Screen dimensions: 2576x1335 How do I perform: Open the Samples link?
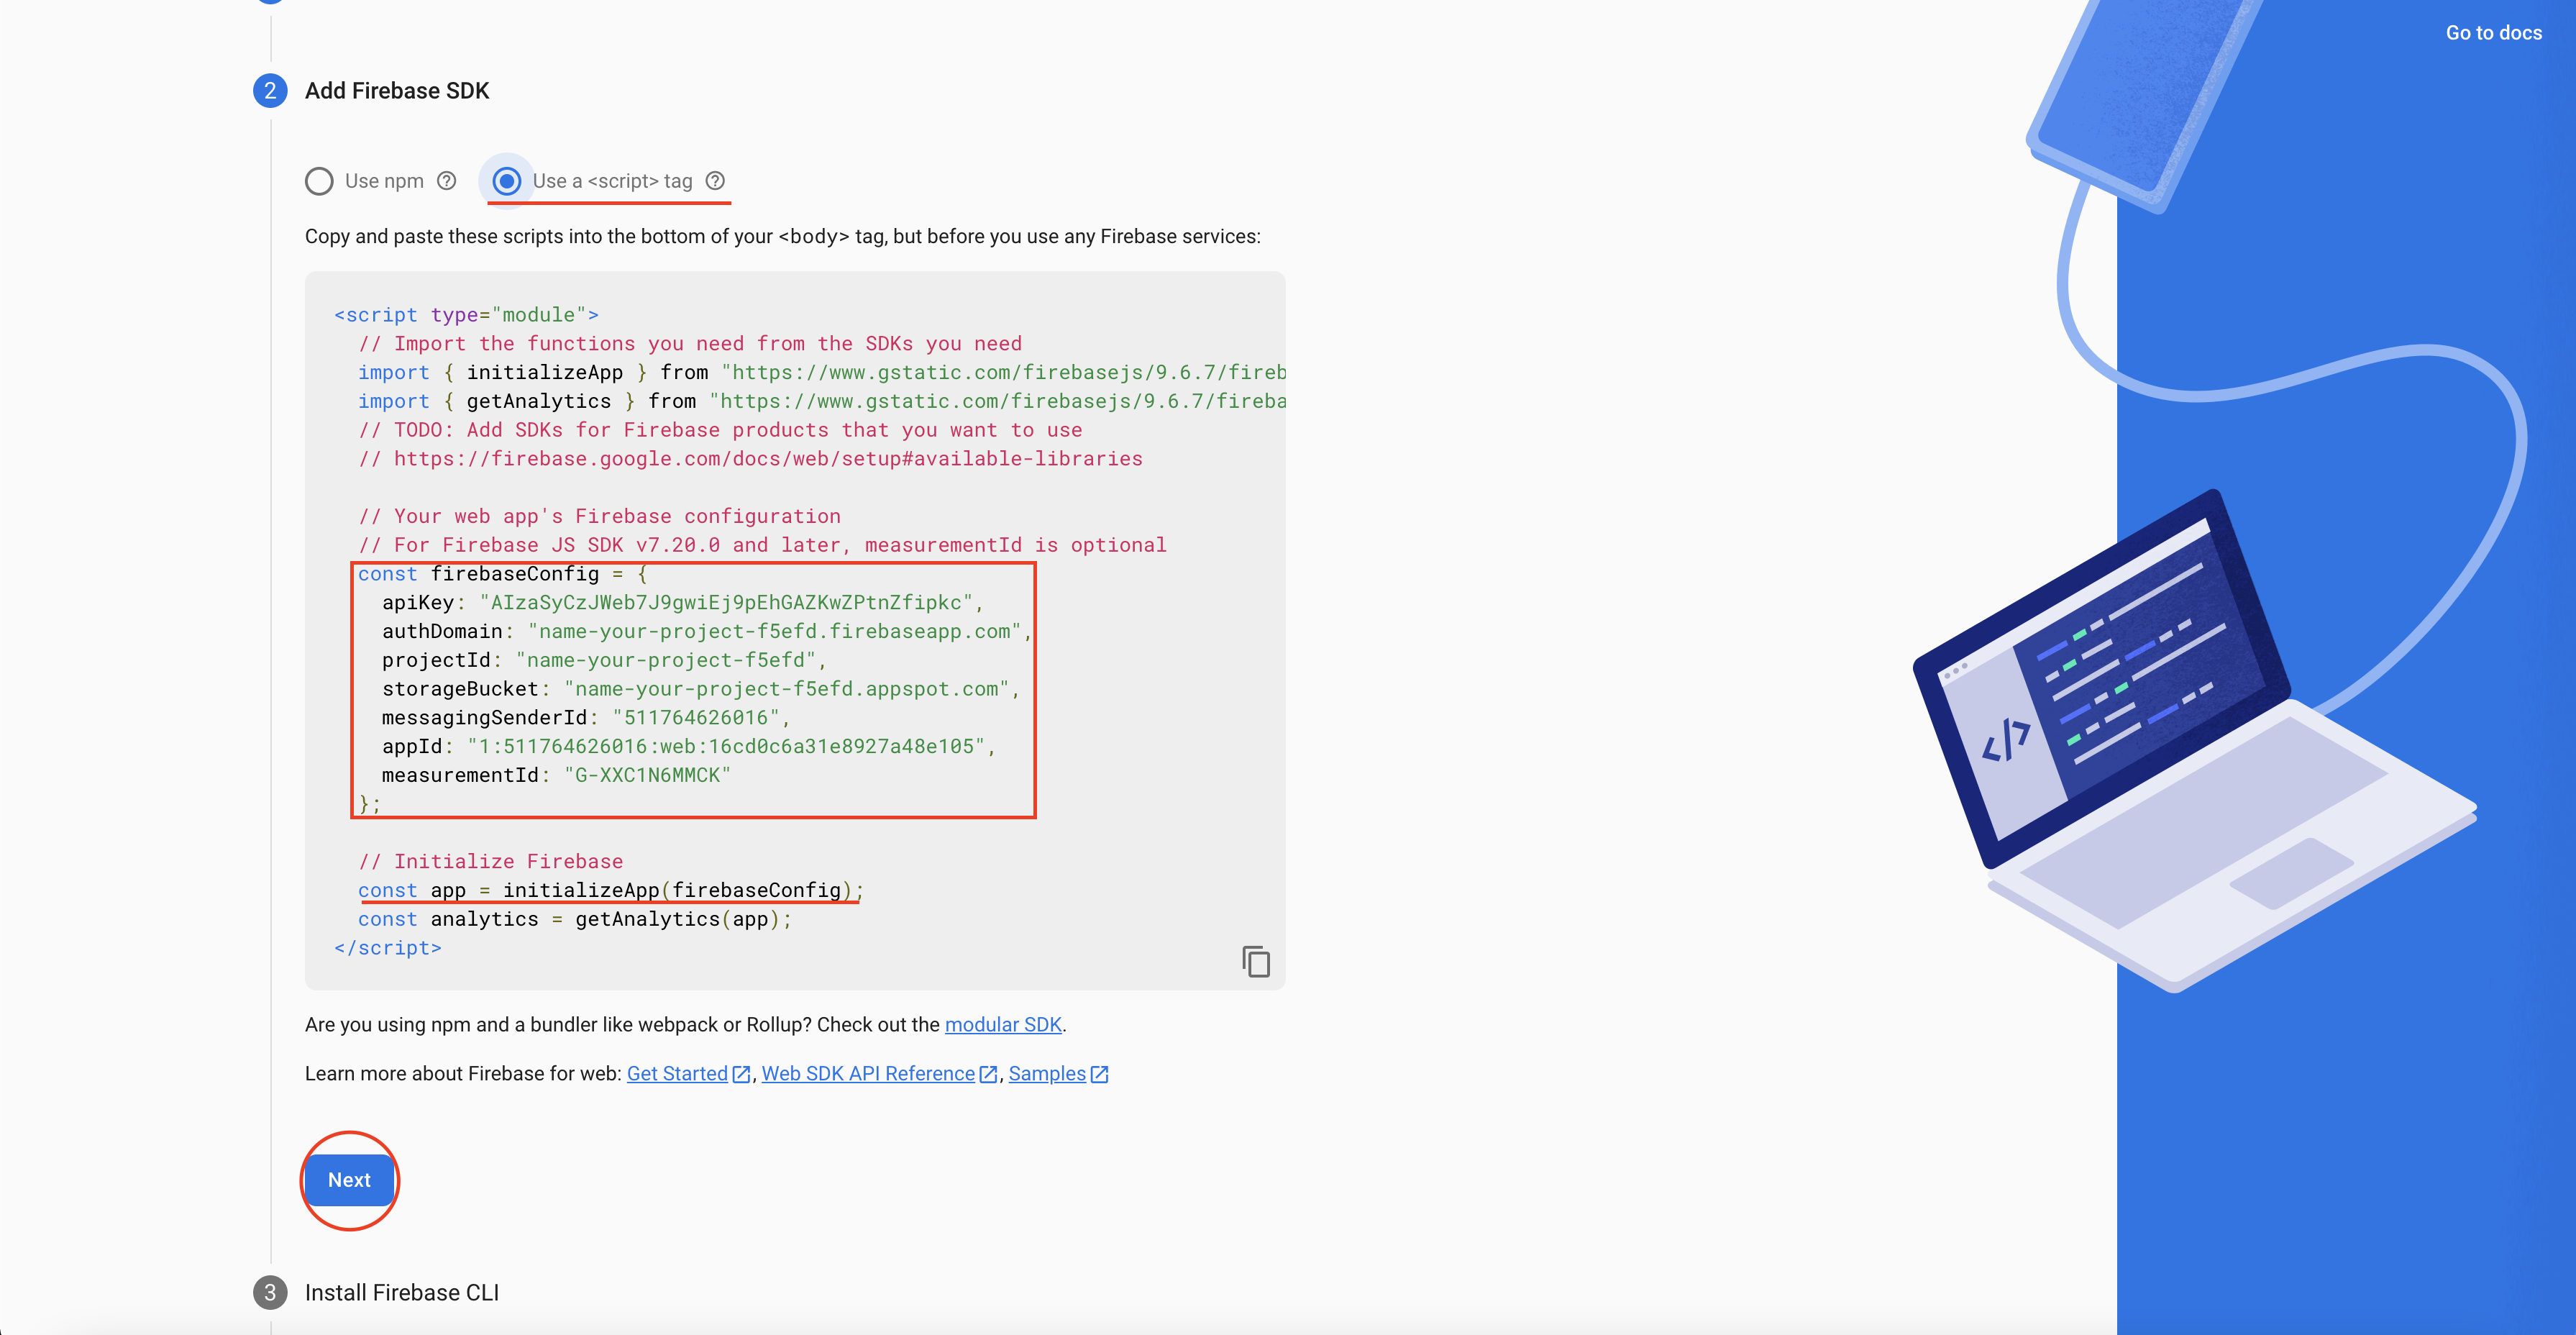tap(1047, 1073)
